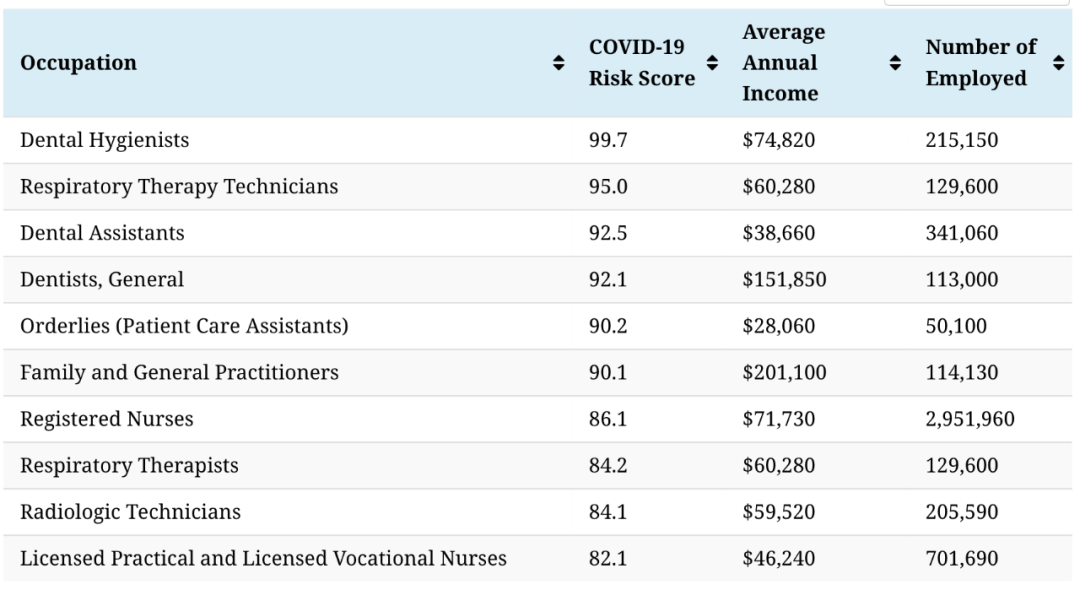
Task: Click the Respiratory Therapists occupation cell
Action: click(x=129, y=466)
